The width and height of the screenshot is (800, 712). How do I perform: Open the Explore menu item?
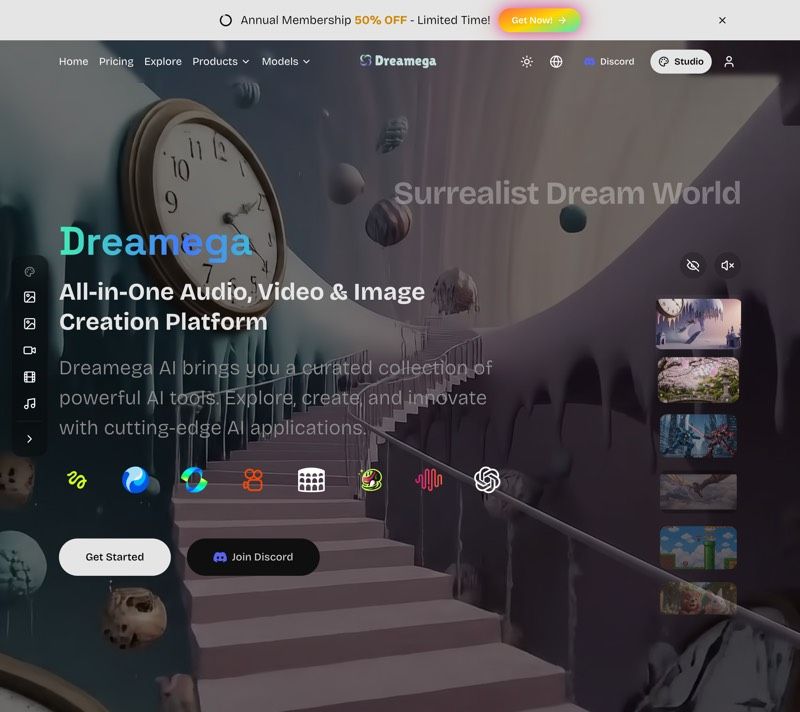(x=163, y=61)
